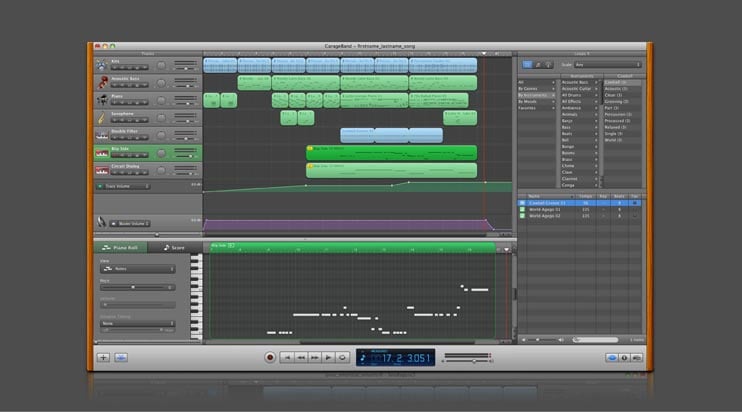742x412 pixels.
Task: Select Percussion subcategory in third column
Action: pos(622,114)
